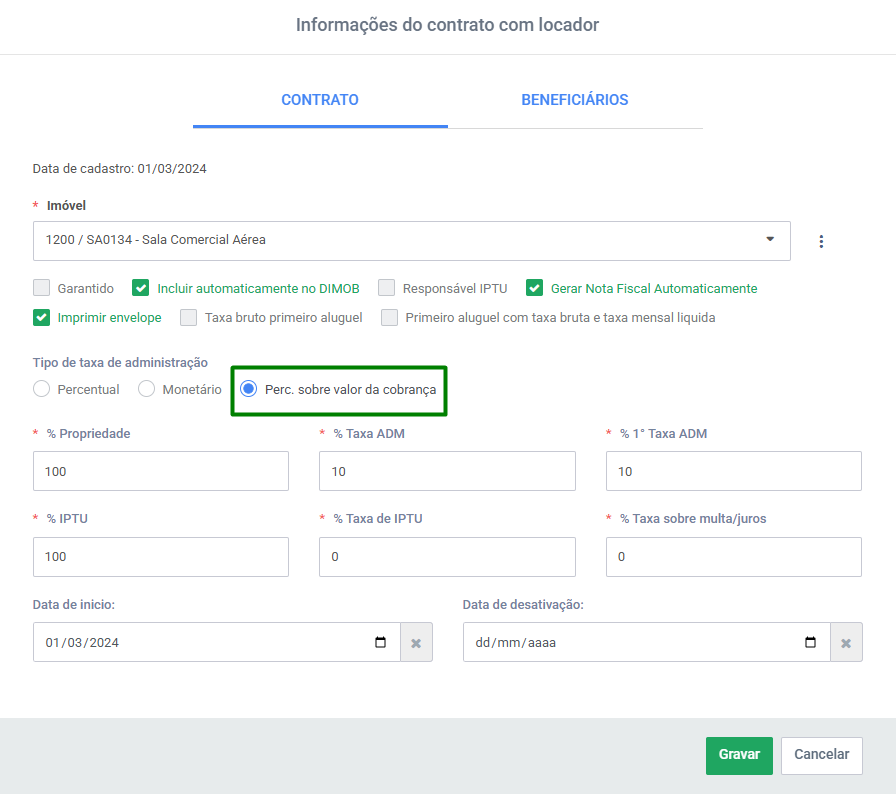Open the three-dot menu beside Imóvel
This screenshot has width=896, height=794.
click(821, 242)
